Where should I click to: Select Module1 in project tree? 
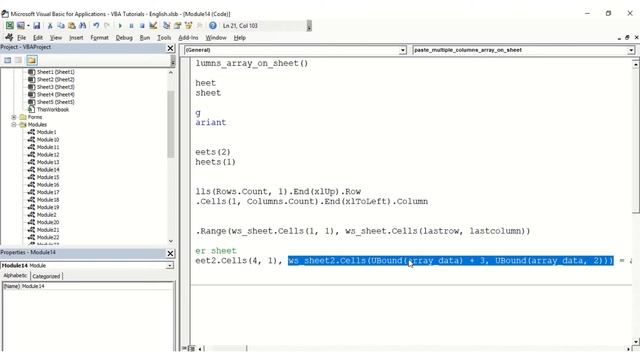[x=46, y=132]
